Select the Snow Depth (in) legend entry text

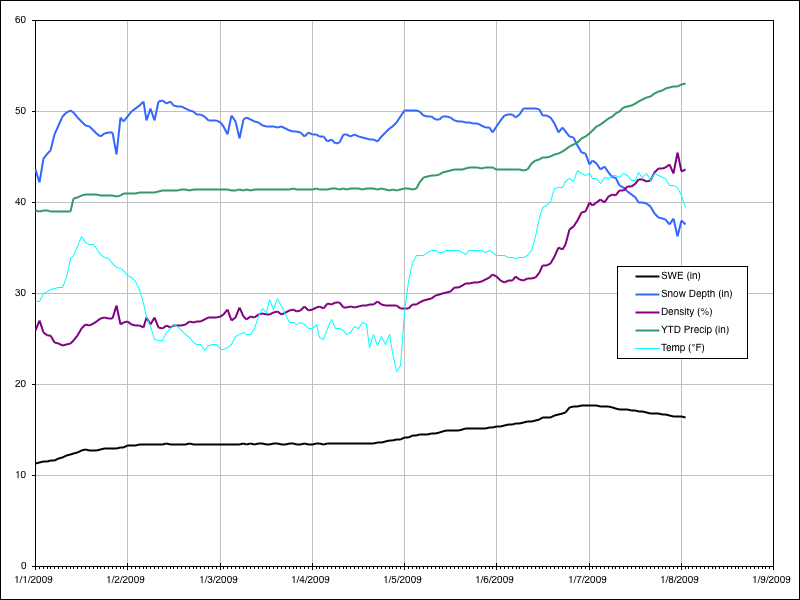[697, 293]
